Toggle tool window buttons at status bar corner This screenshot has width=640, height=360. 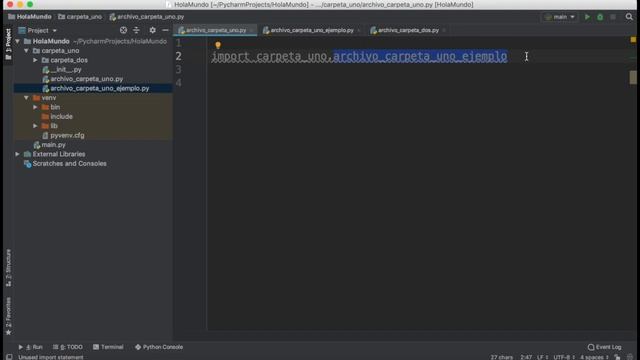tap(9, 357)
